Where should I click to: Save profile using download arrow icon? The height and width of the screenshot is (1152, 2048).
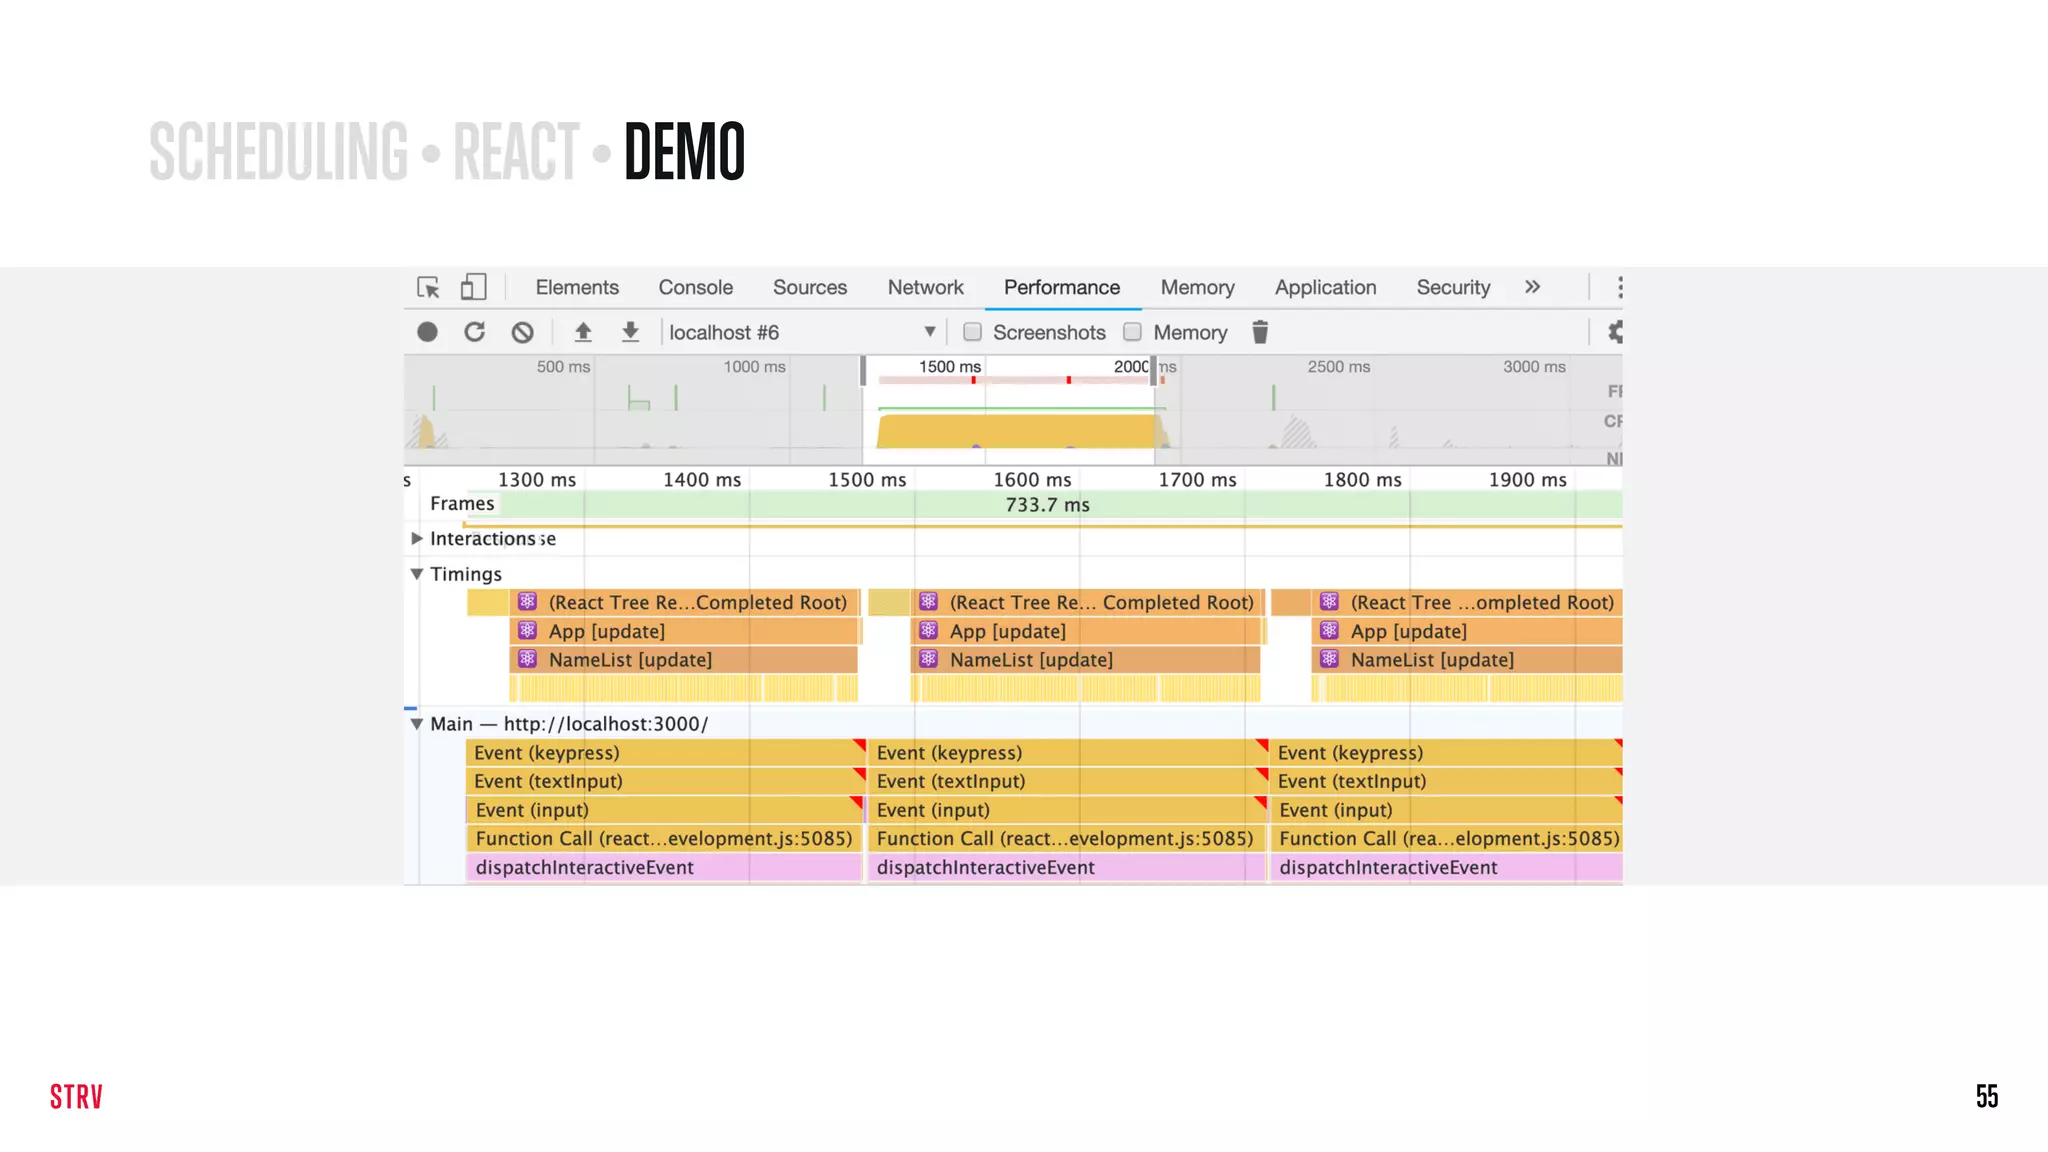click(x=630, y=332)
